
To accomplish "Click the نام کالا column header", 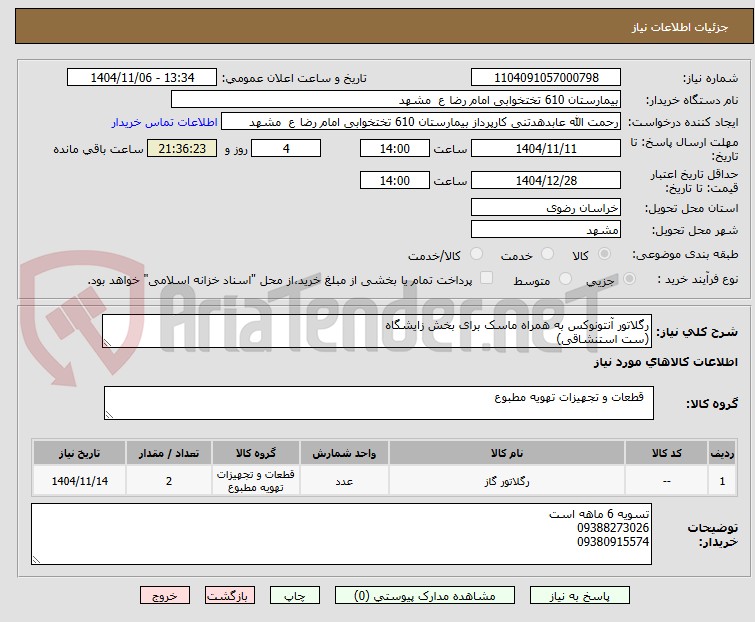I will 507,454.
